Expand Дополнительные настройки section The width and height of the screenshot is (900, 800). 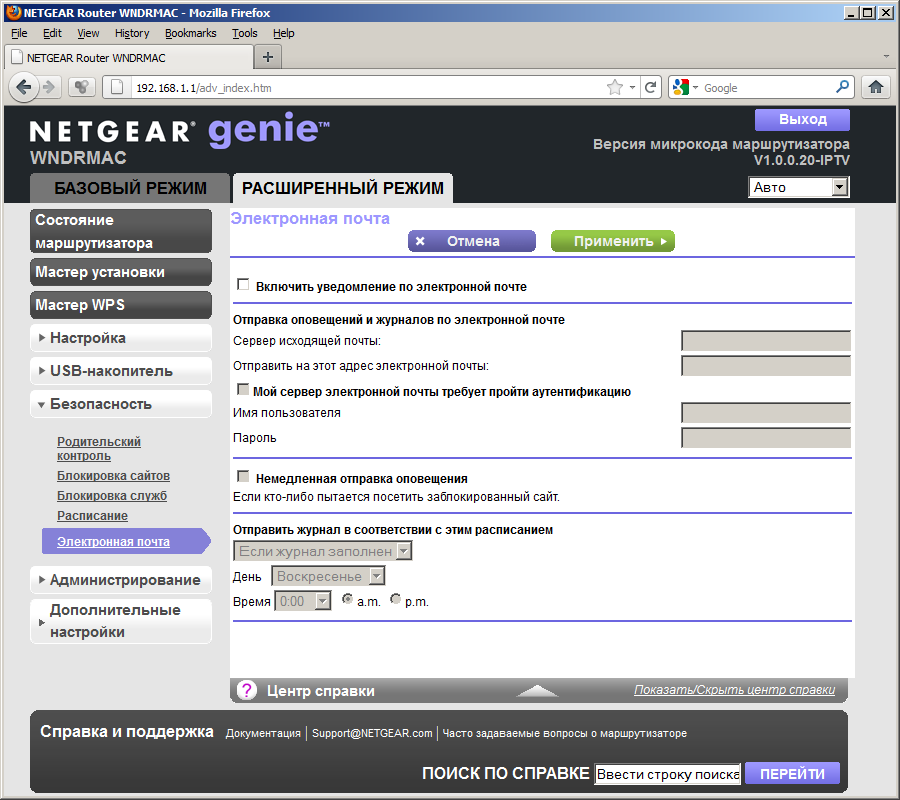pos(121,621)
